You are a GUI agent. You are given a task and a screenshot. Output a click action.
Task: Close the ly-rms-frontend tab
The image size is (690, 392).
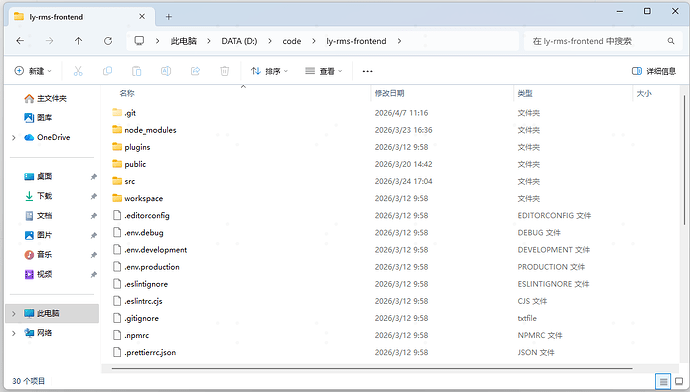142,17
